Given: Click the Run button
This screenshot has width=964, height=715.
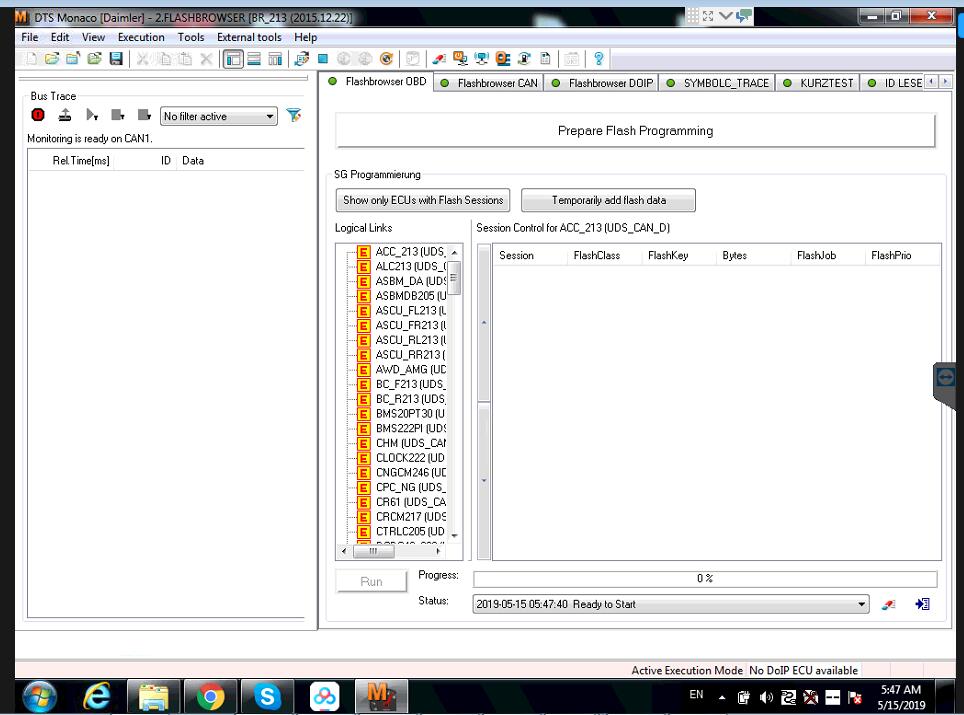Looking at the screenshot, I should tap(371, 582).
